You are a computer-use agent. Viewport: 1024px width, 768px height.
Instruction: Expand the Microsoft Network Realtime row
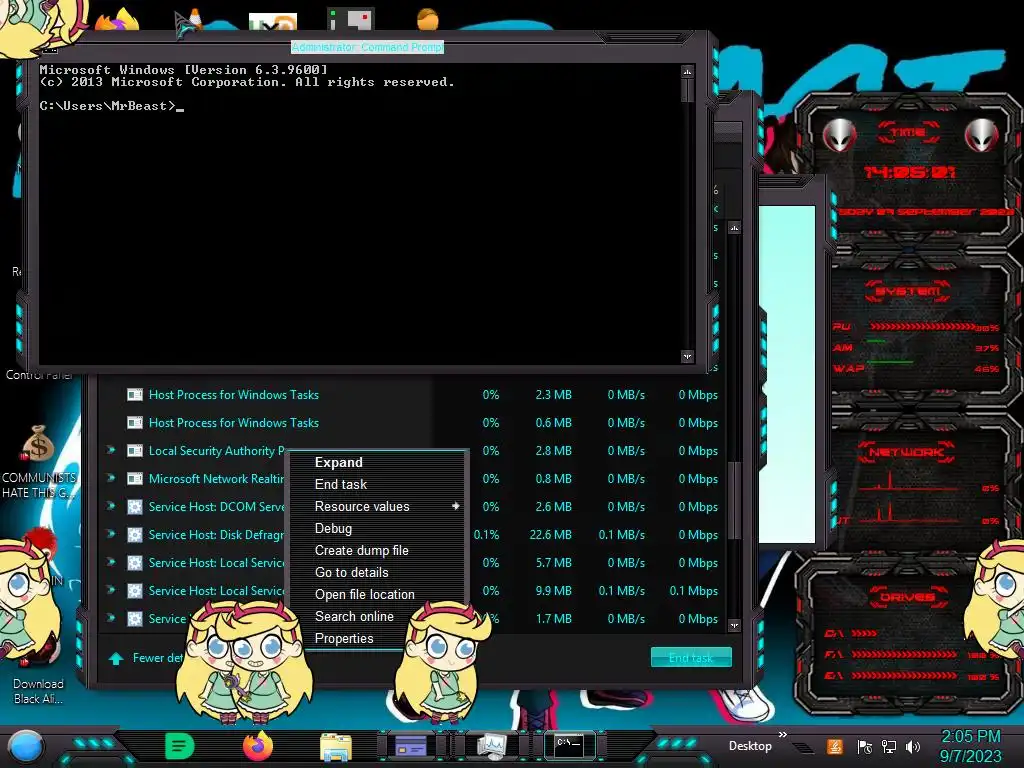[111, 478]
